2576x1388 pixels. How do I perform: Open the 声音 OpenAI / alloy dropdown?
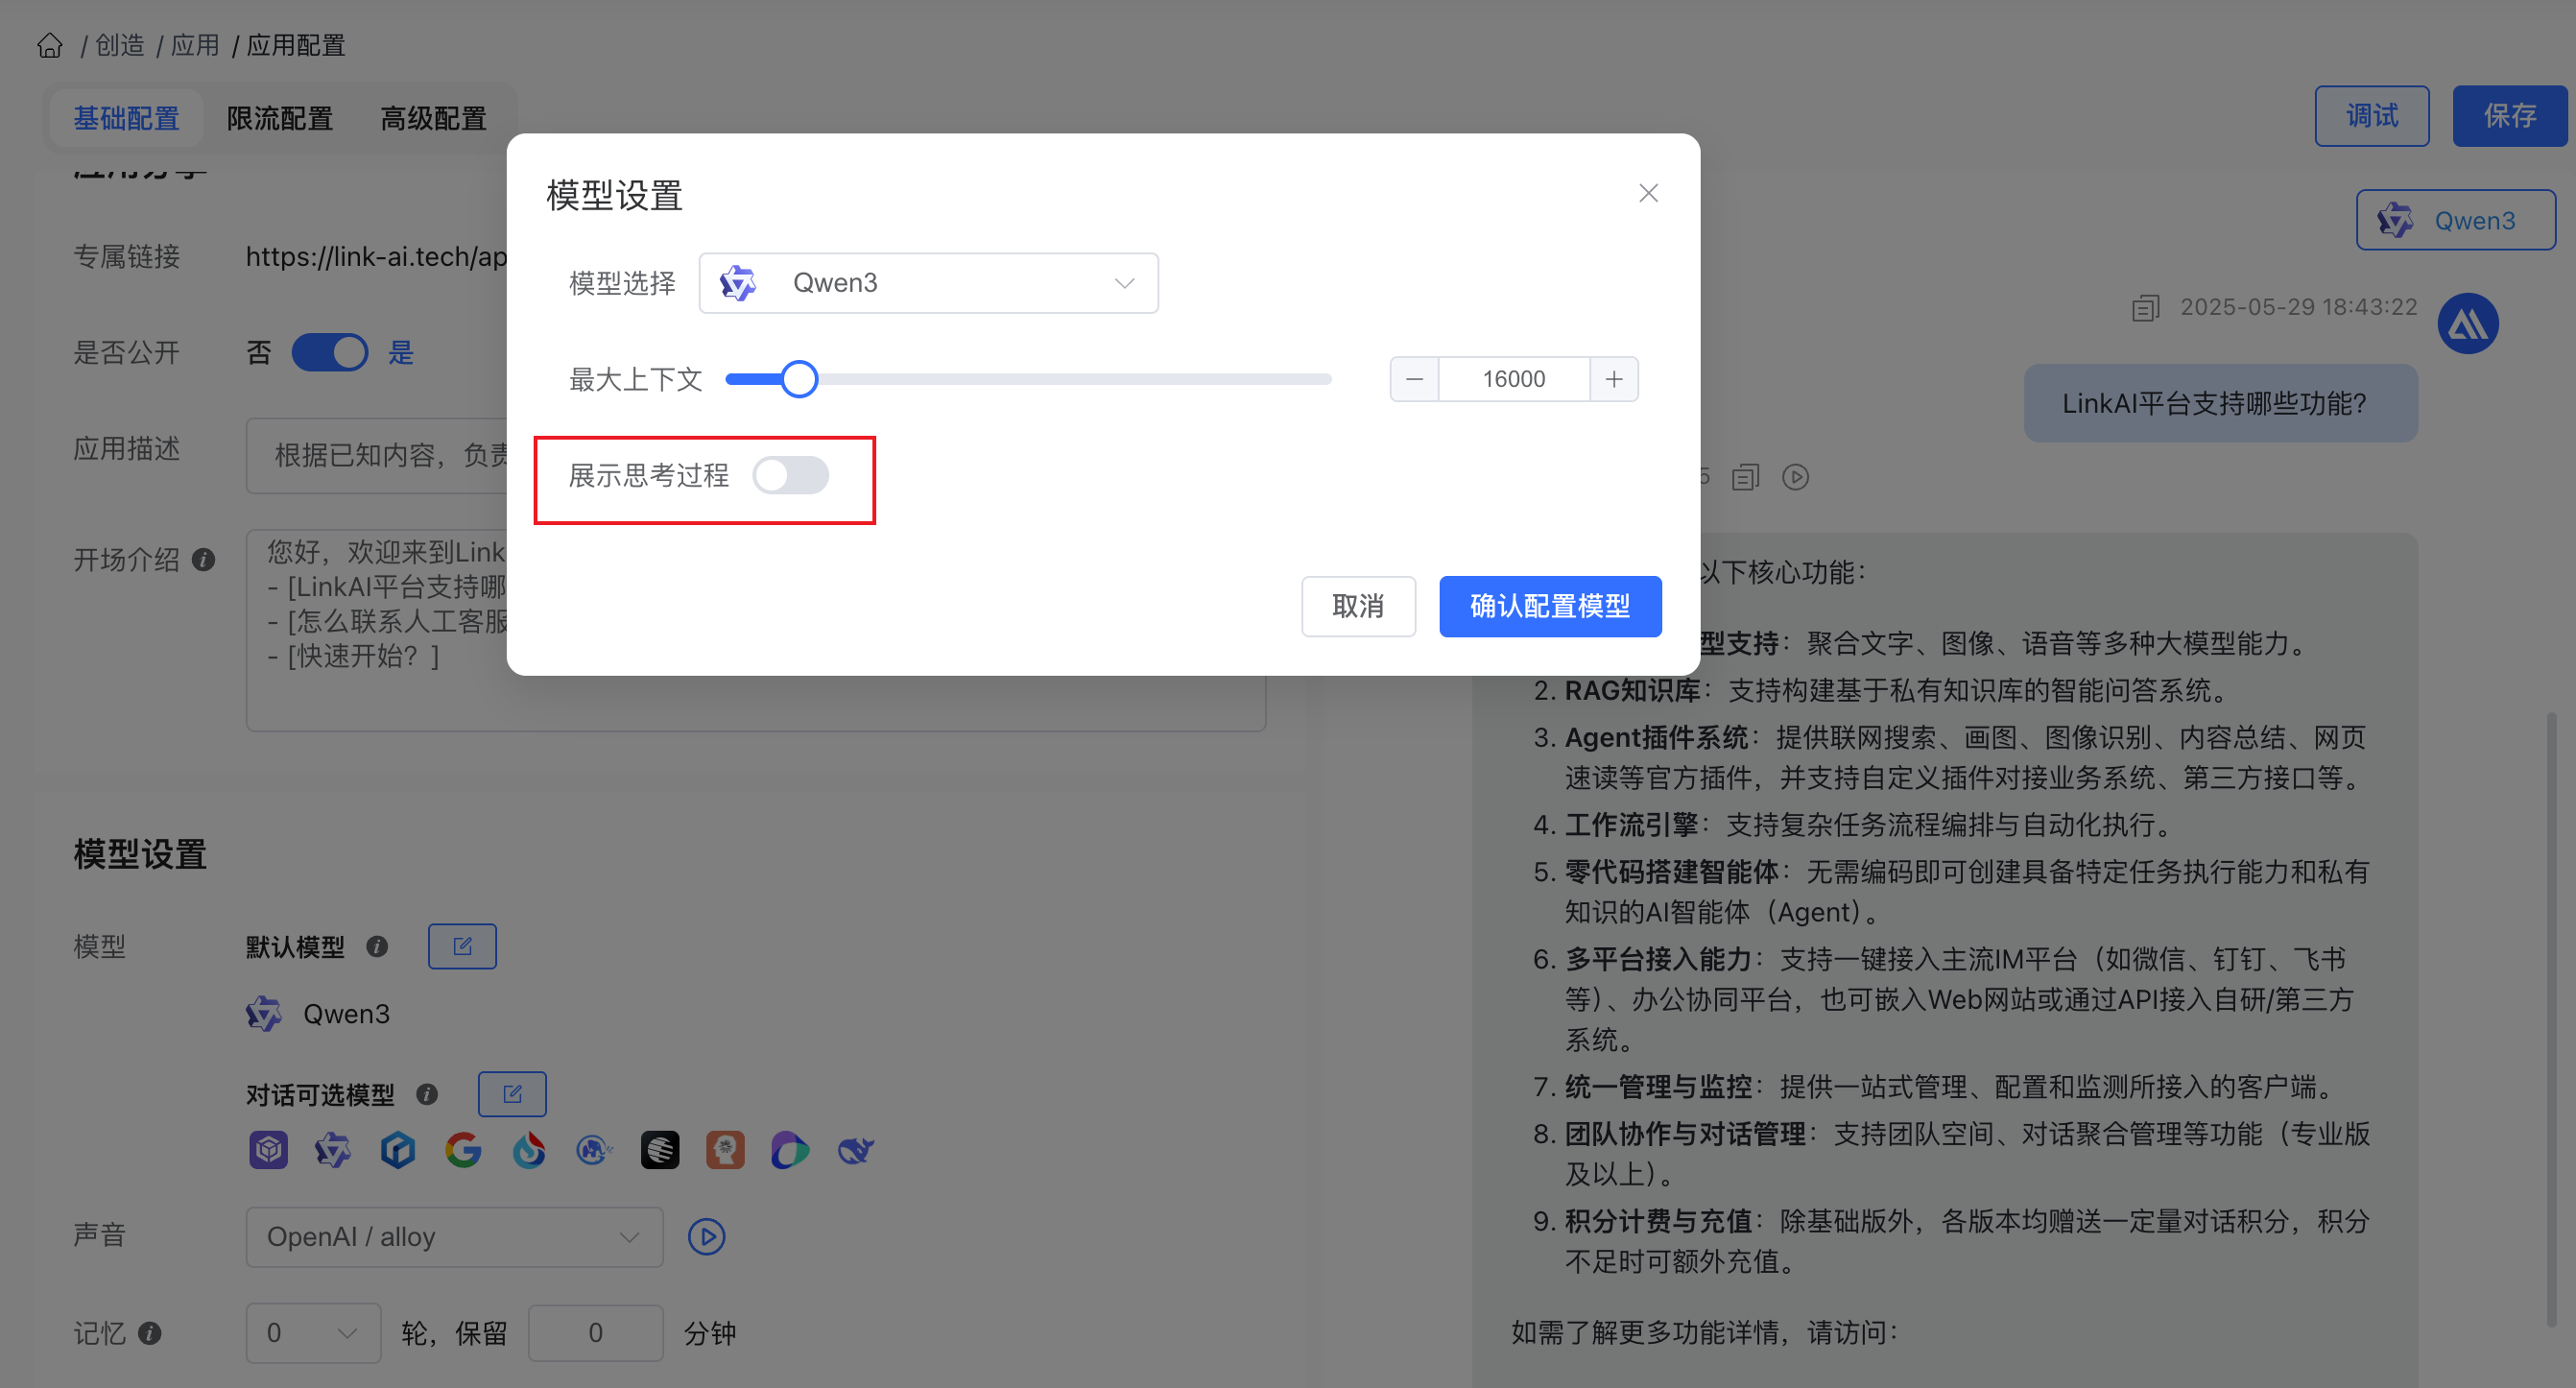coord(455,1237)
